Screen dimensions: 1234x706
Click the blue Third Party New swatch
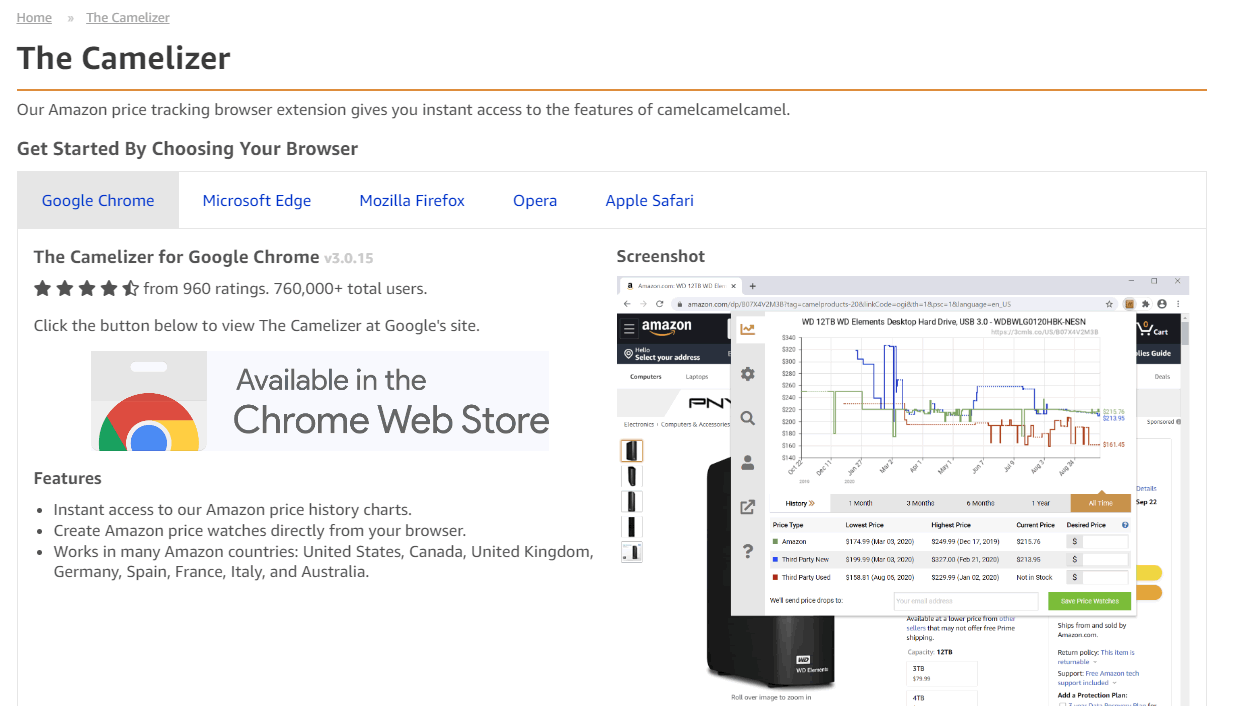[x=775, y=559]
